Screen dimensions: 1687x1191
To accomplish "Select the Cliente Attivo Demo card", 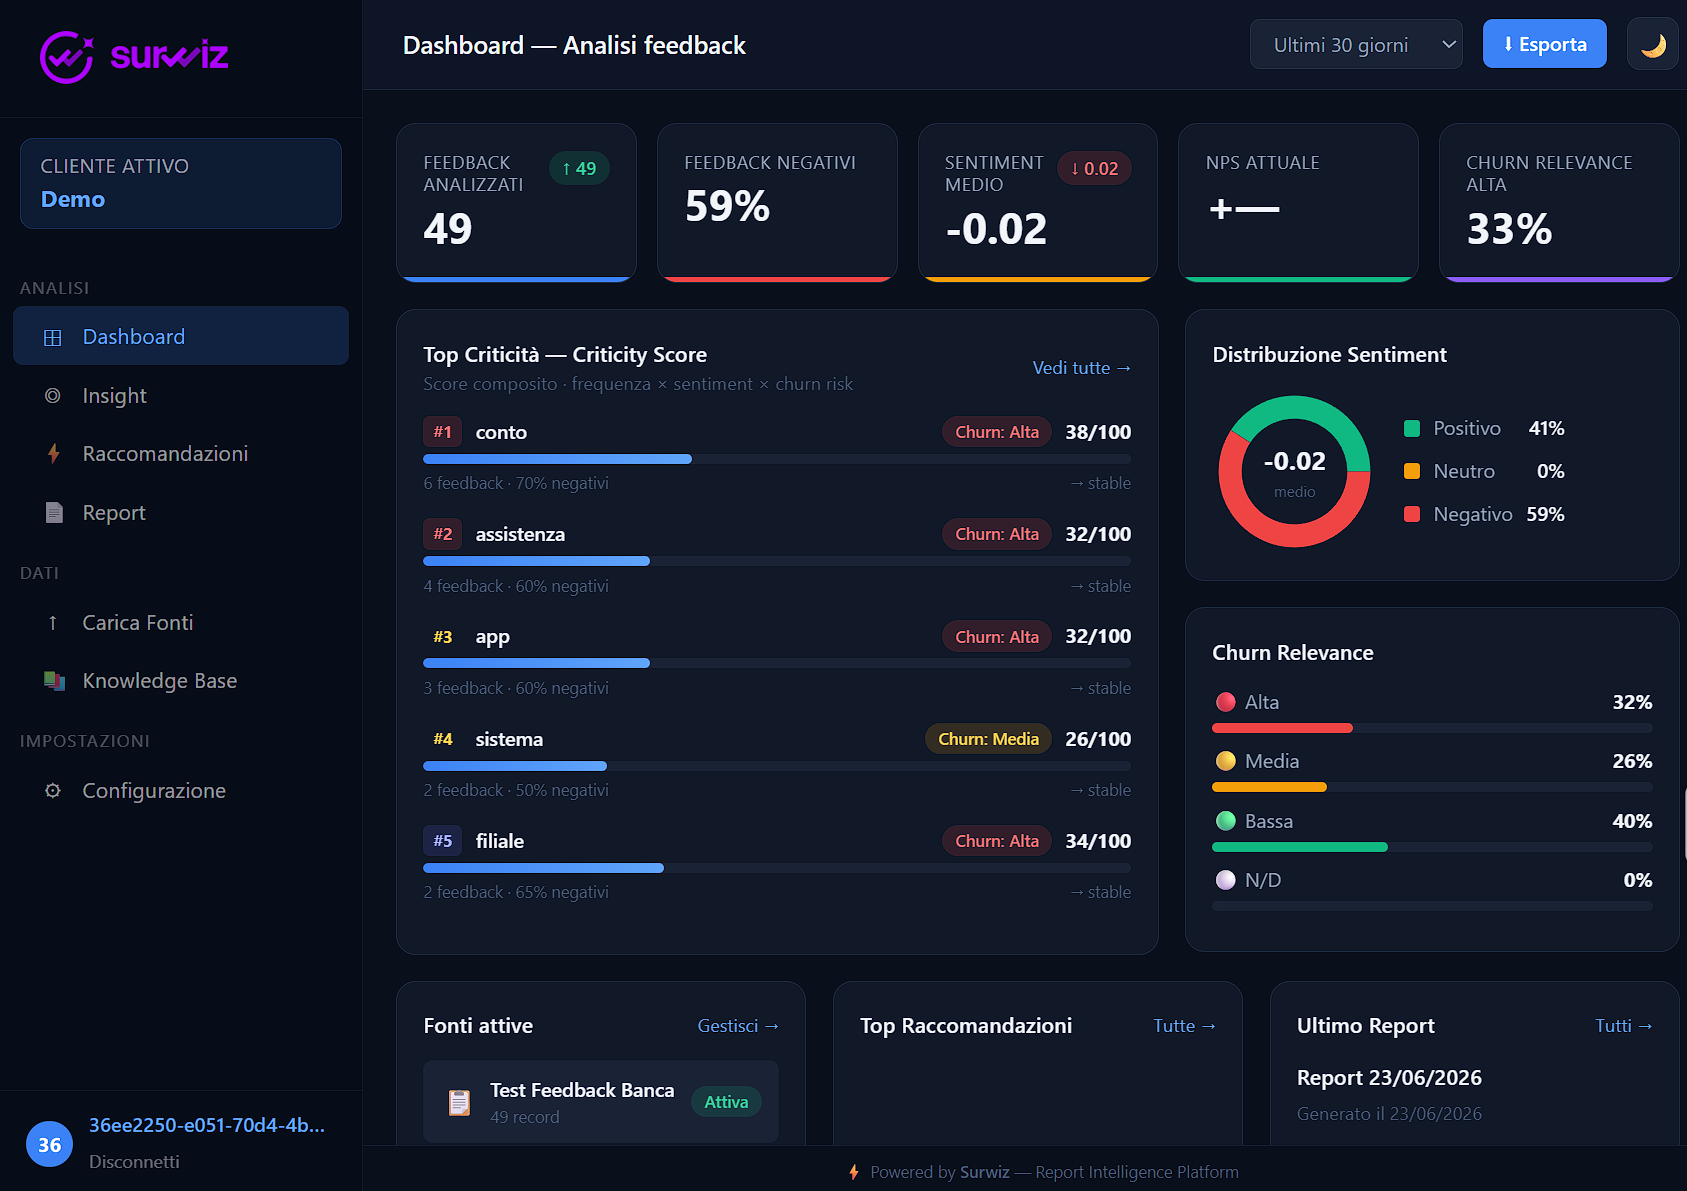I will [181, 183].
